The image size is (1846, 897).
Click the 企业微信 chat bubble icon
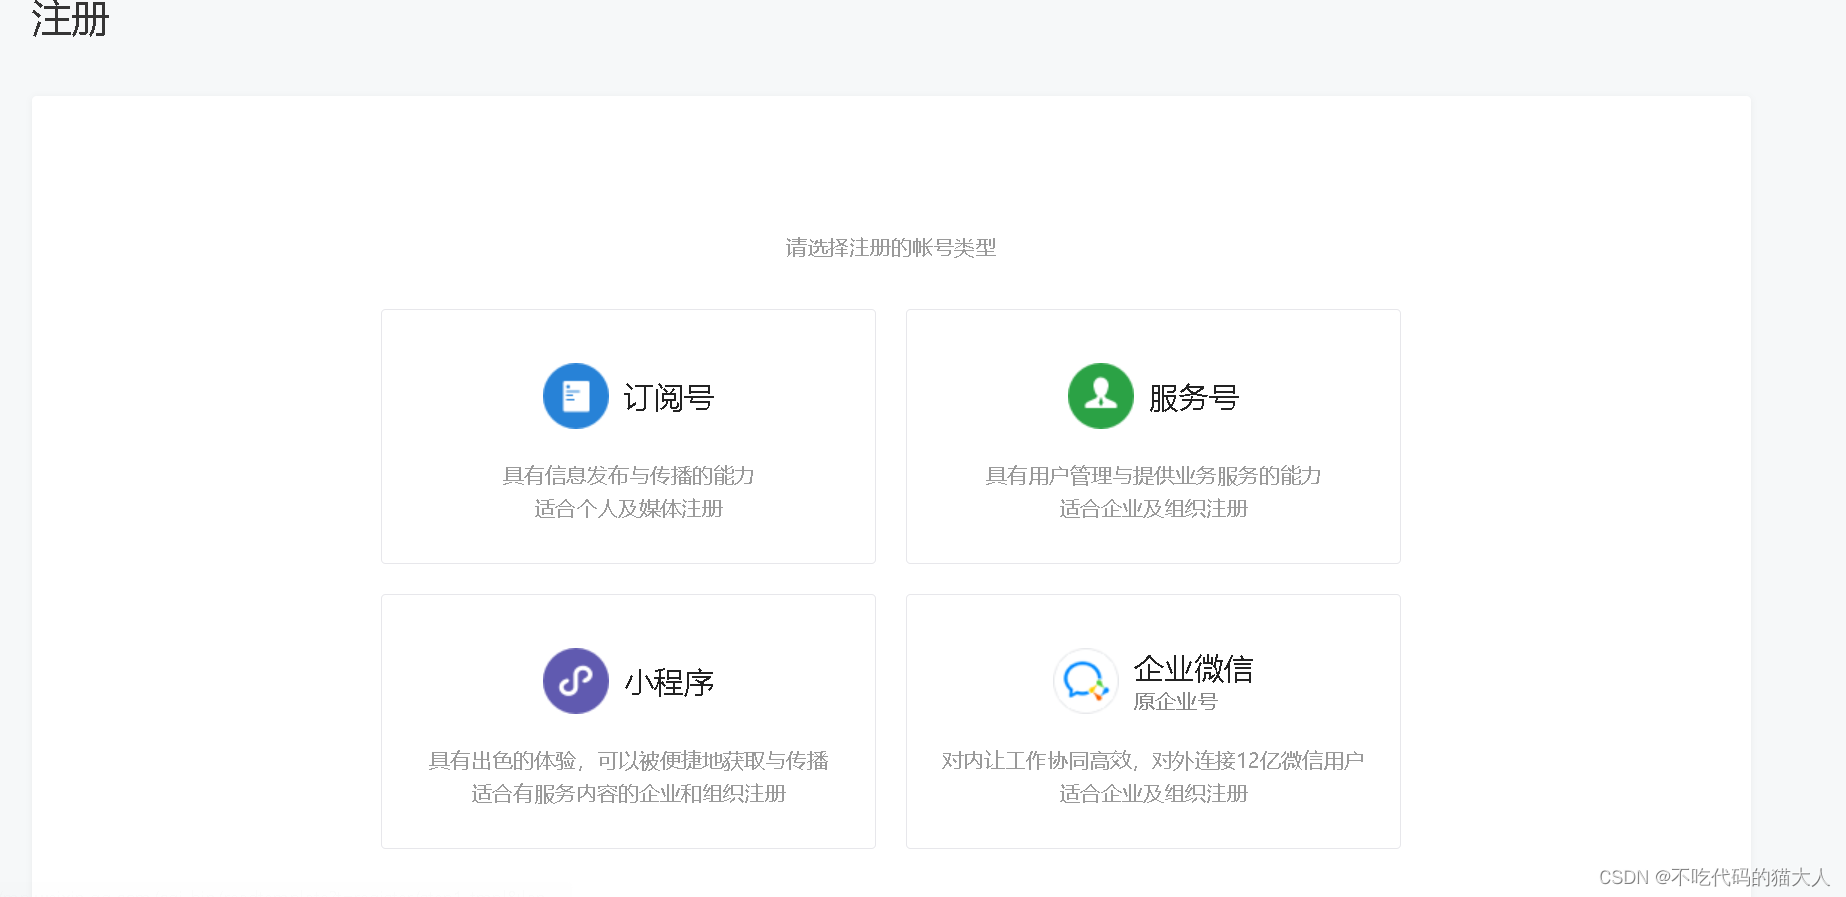(x=1086, y=681)
